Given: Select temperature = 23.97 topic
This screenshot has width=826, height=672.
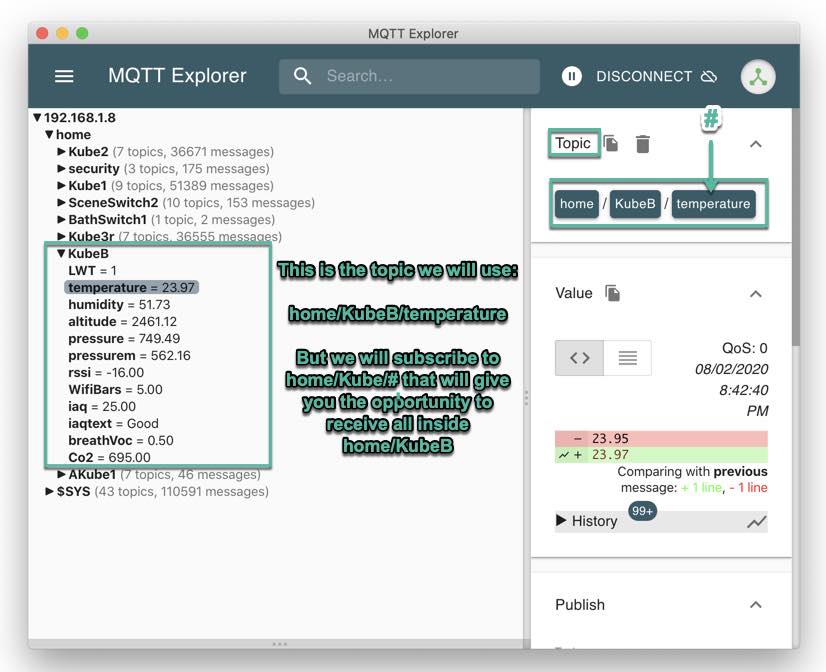Looking at the screenshot, I should (x=131, y=288).
